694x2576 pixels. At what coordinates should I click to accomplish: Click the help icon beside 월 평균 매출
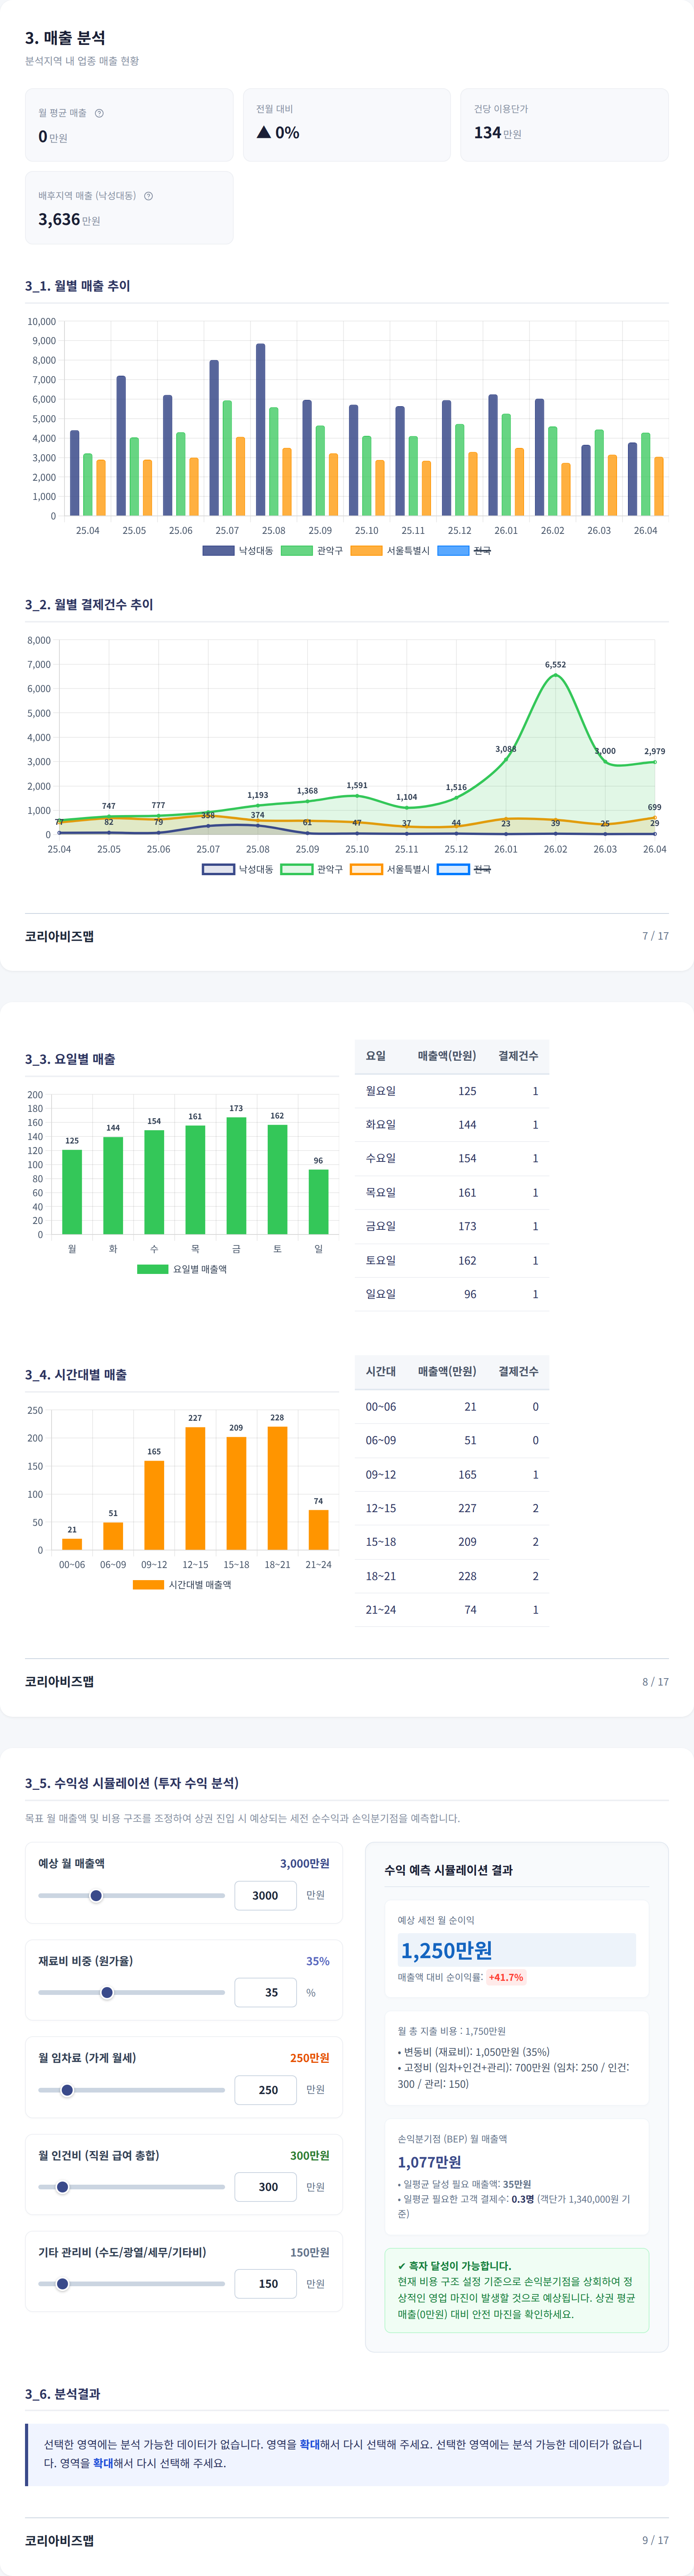coord(99,113)
